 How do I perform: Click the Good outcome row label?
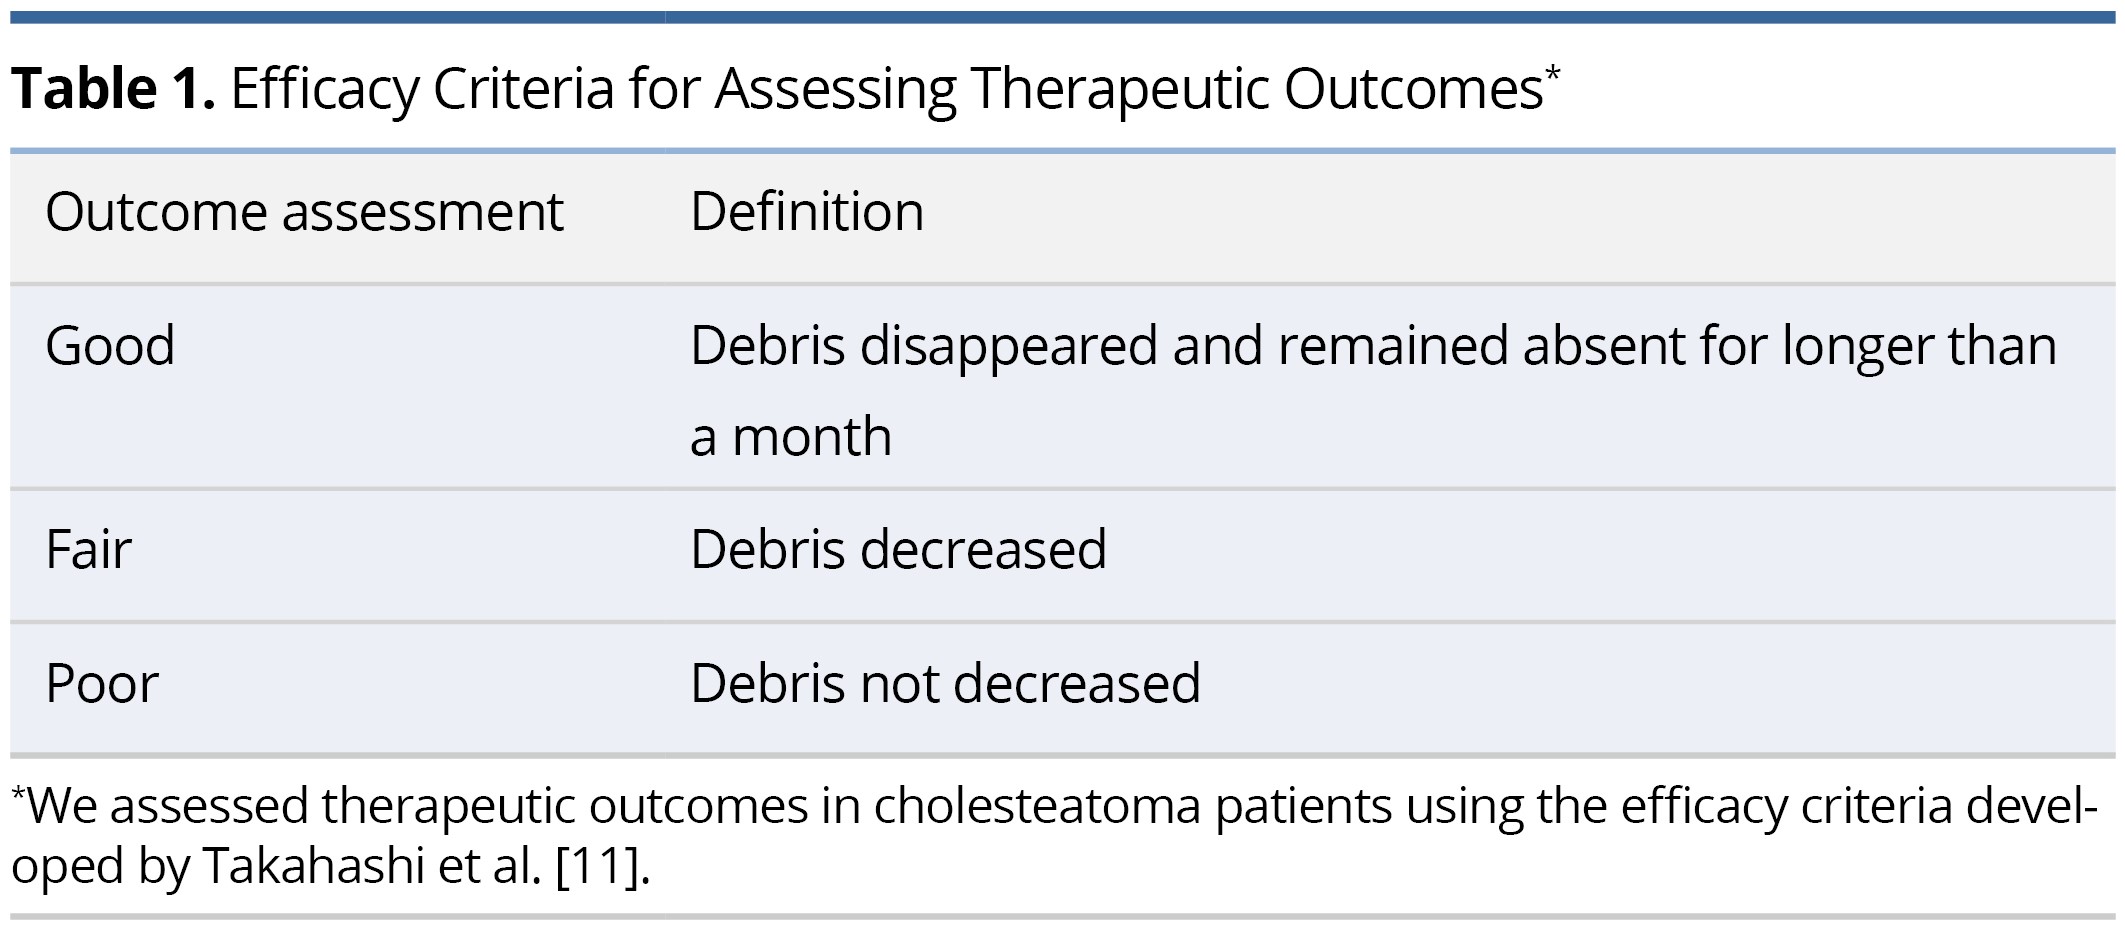(110, 346)
